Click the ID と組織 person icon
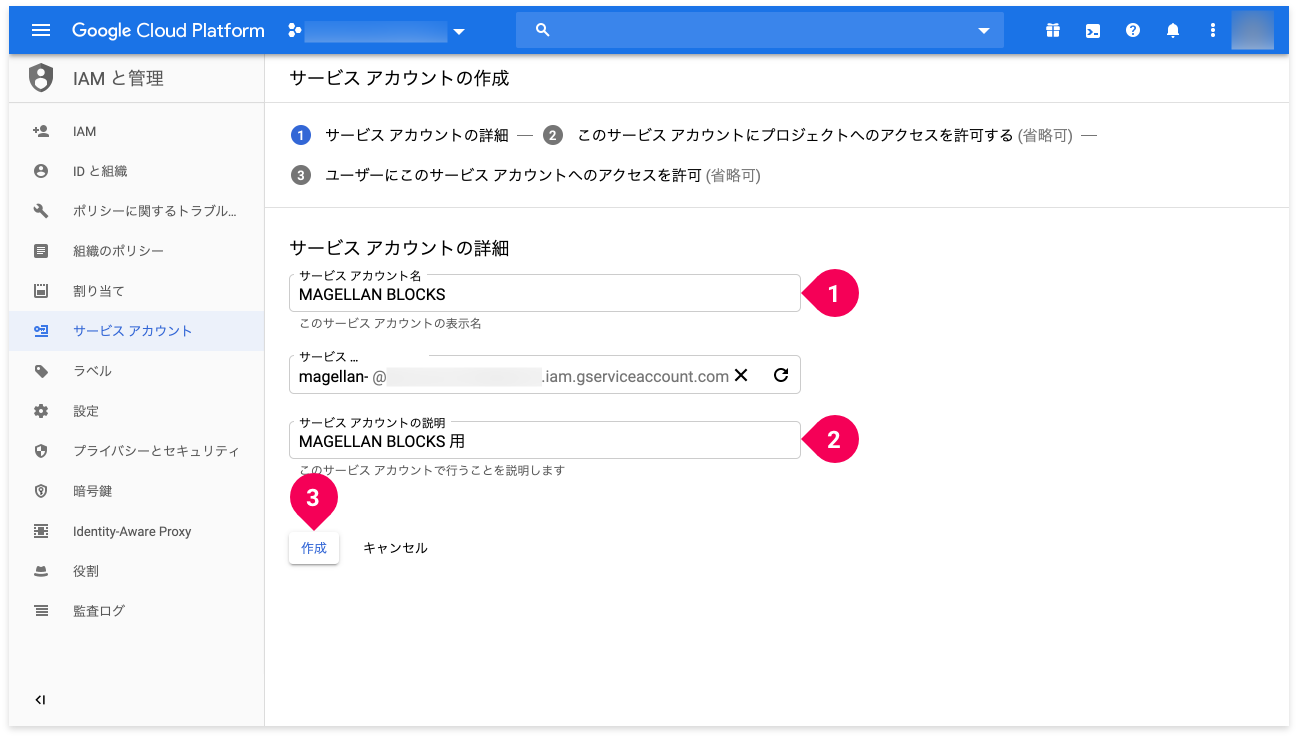1298x738 pixels. point(41,171)
